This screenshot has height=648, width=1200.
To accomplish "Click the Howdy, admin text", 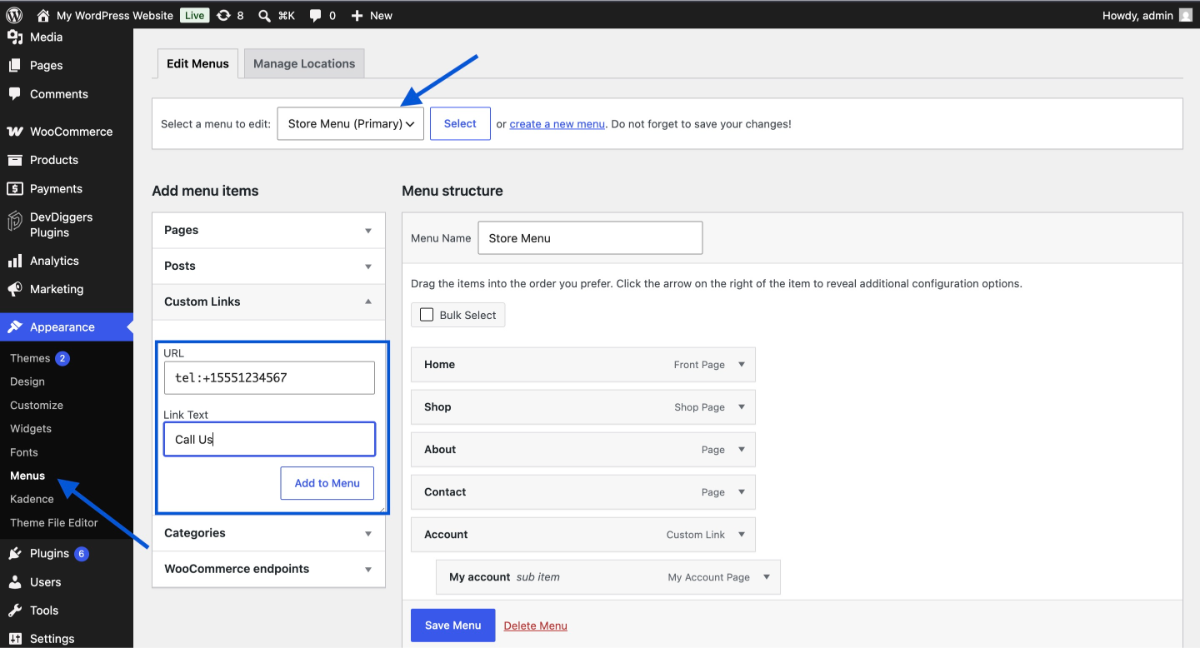I will tap(1138, 15).
